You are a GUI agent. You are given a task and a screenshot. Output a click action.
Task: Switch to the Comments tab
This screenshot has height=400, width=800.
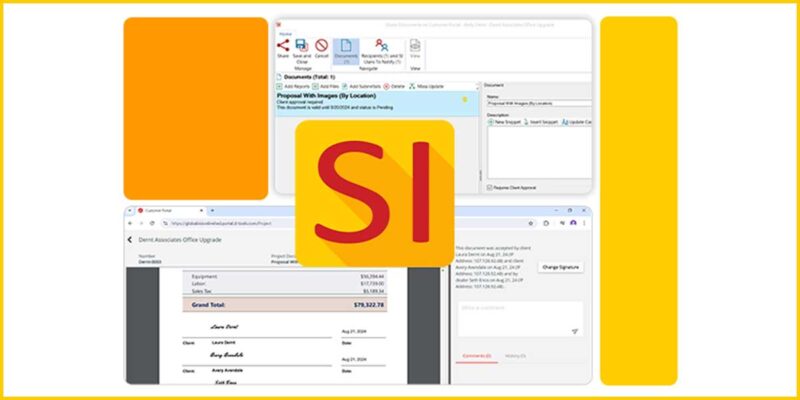tap(477, 356)
